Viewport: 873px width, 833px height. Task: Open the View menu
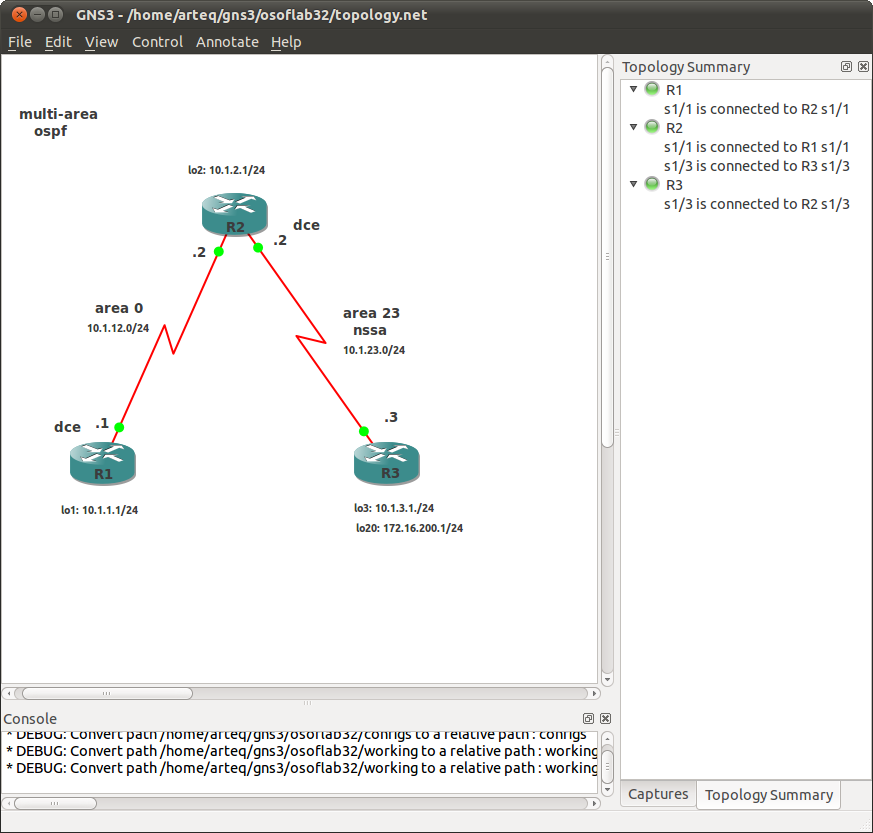[101, 42]
